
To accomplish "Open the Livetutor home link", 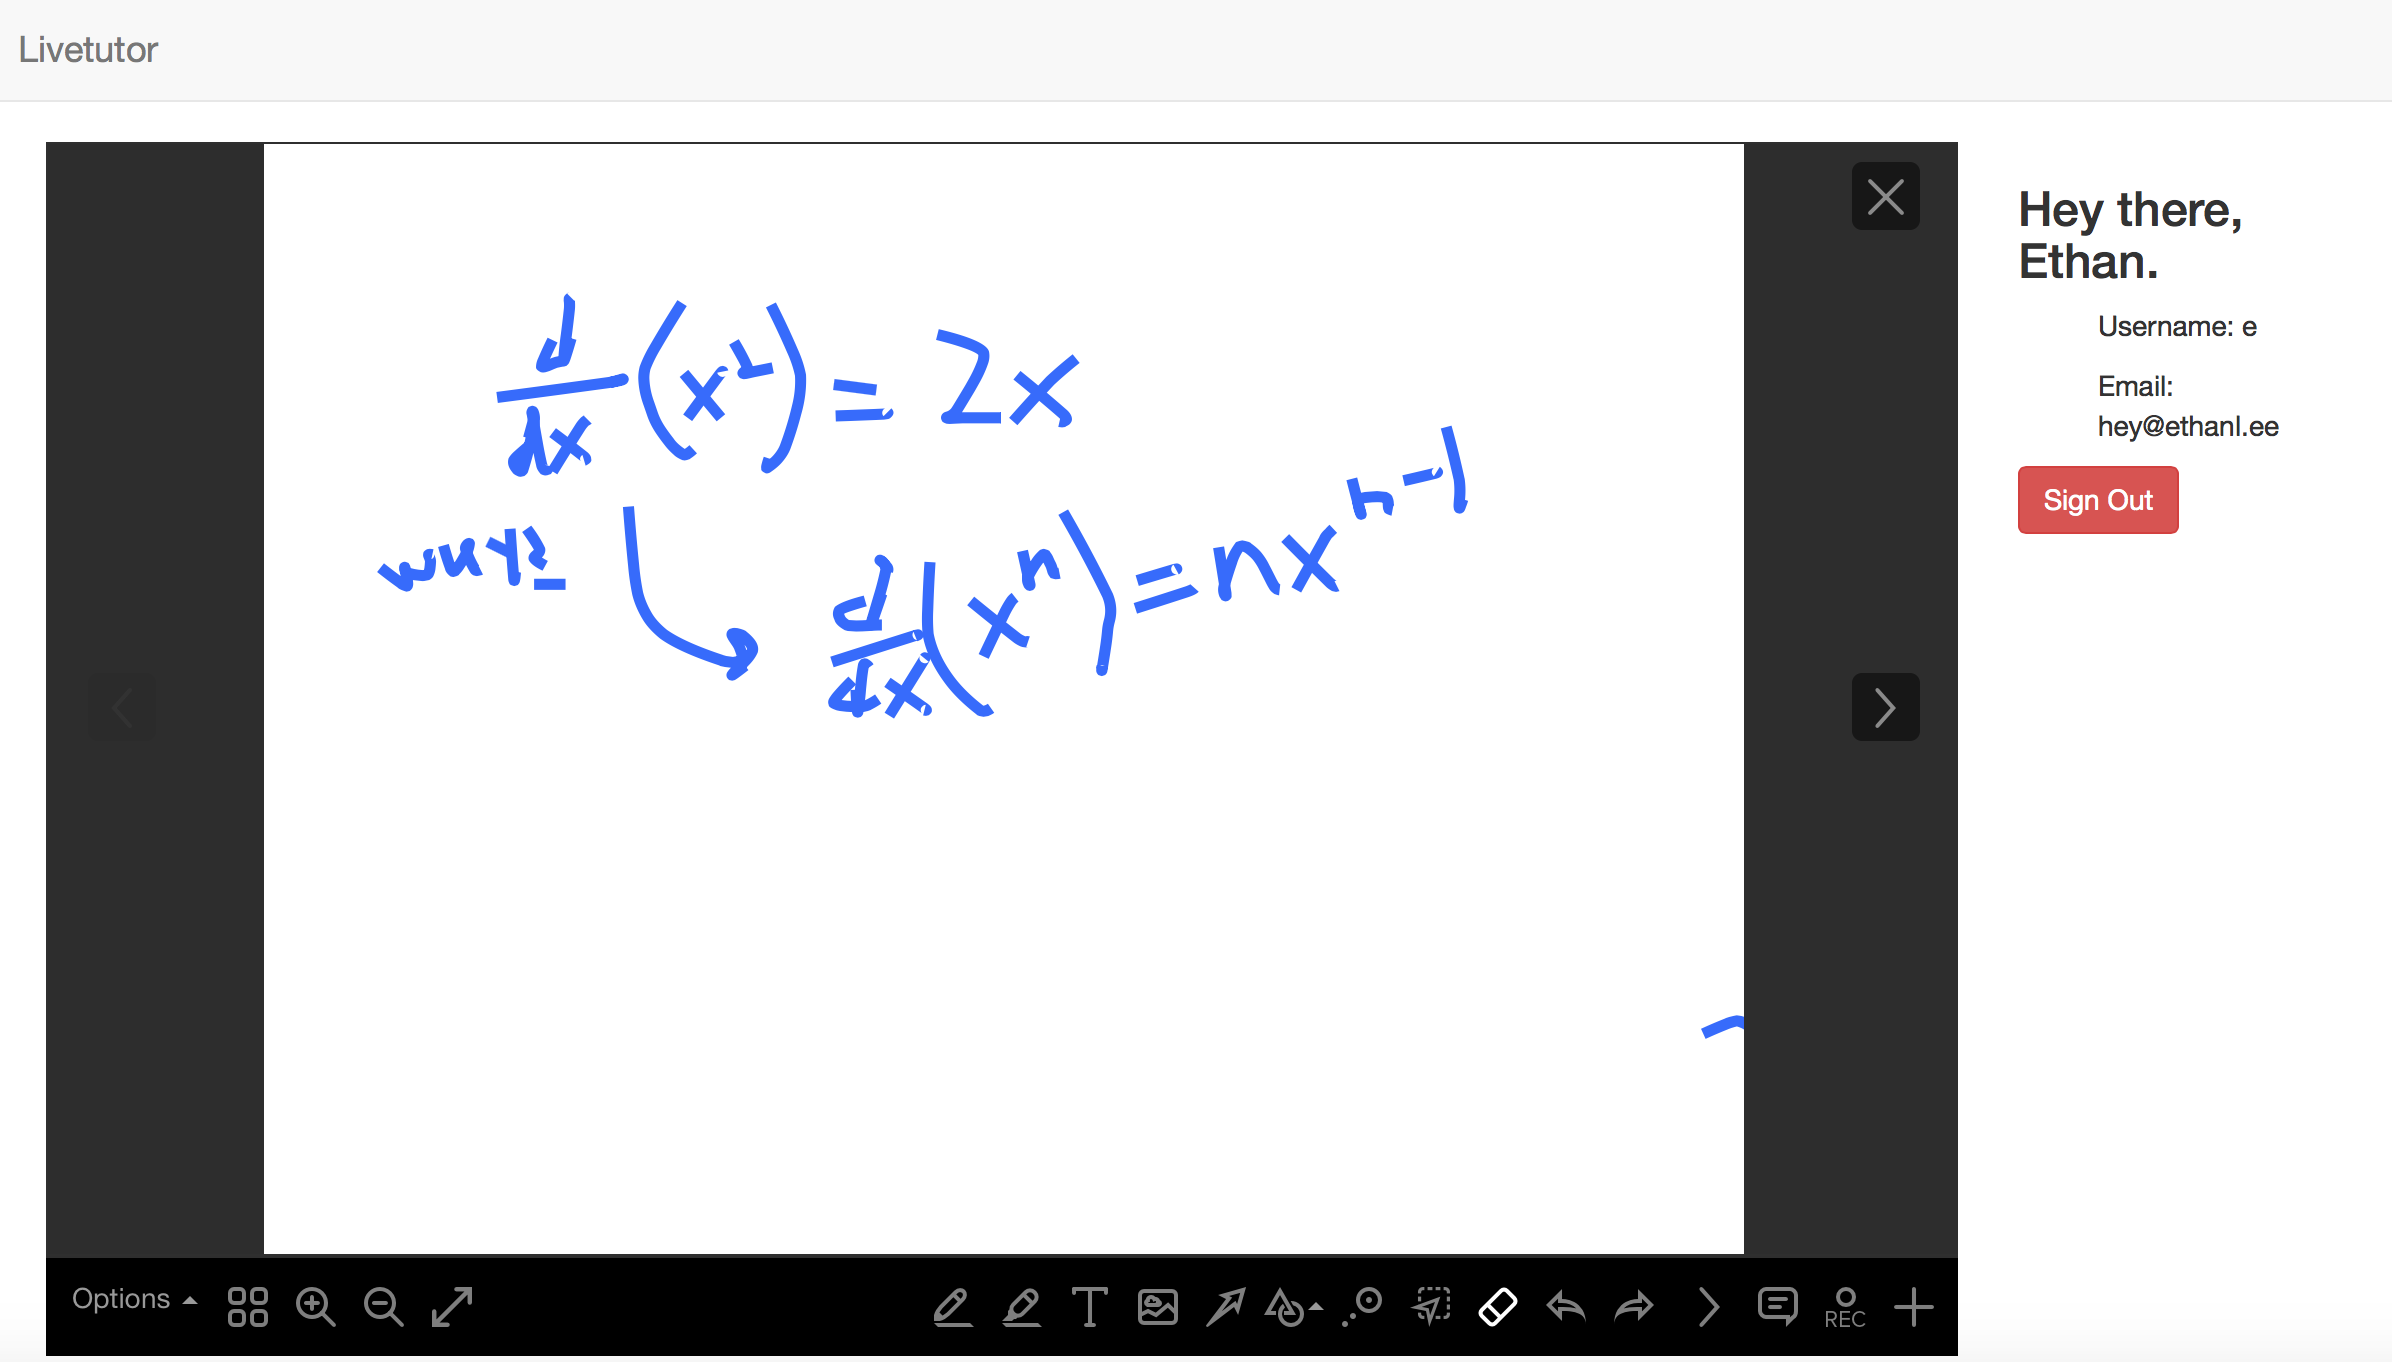I will tap(88, 49).
